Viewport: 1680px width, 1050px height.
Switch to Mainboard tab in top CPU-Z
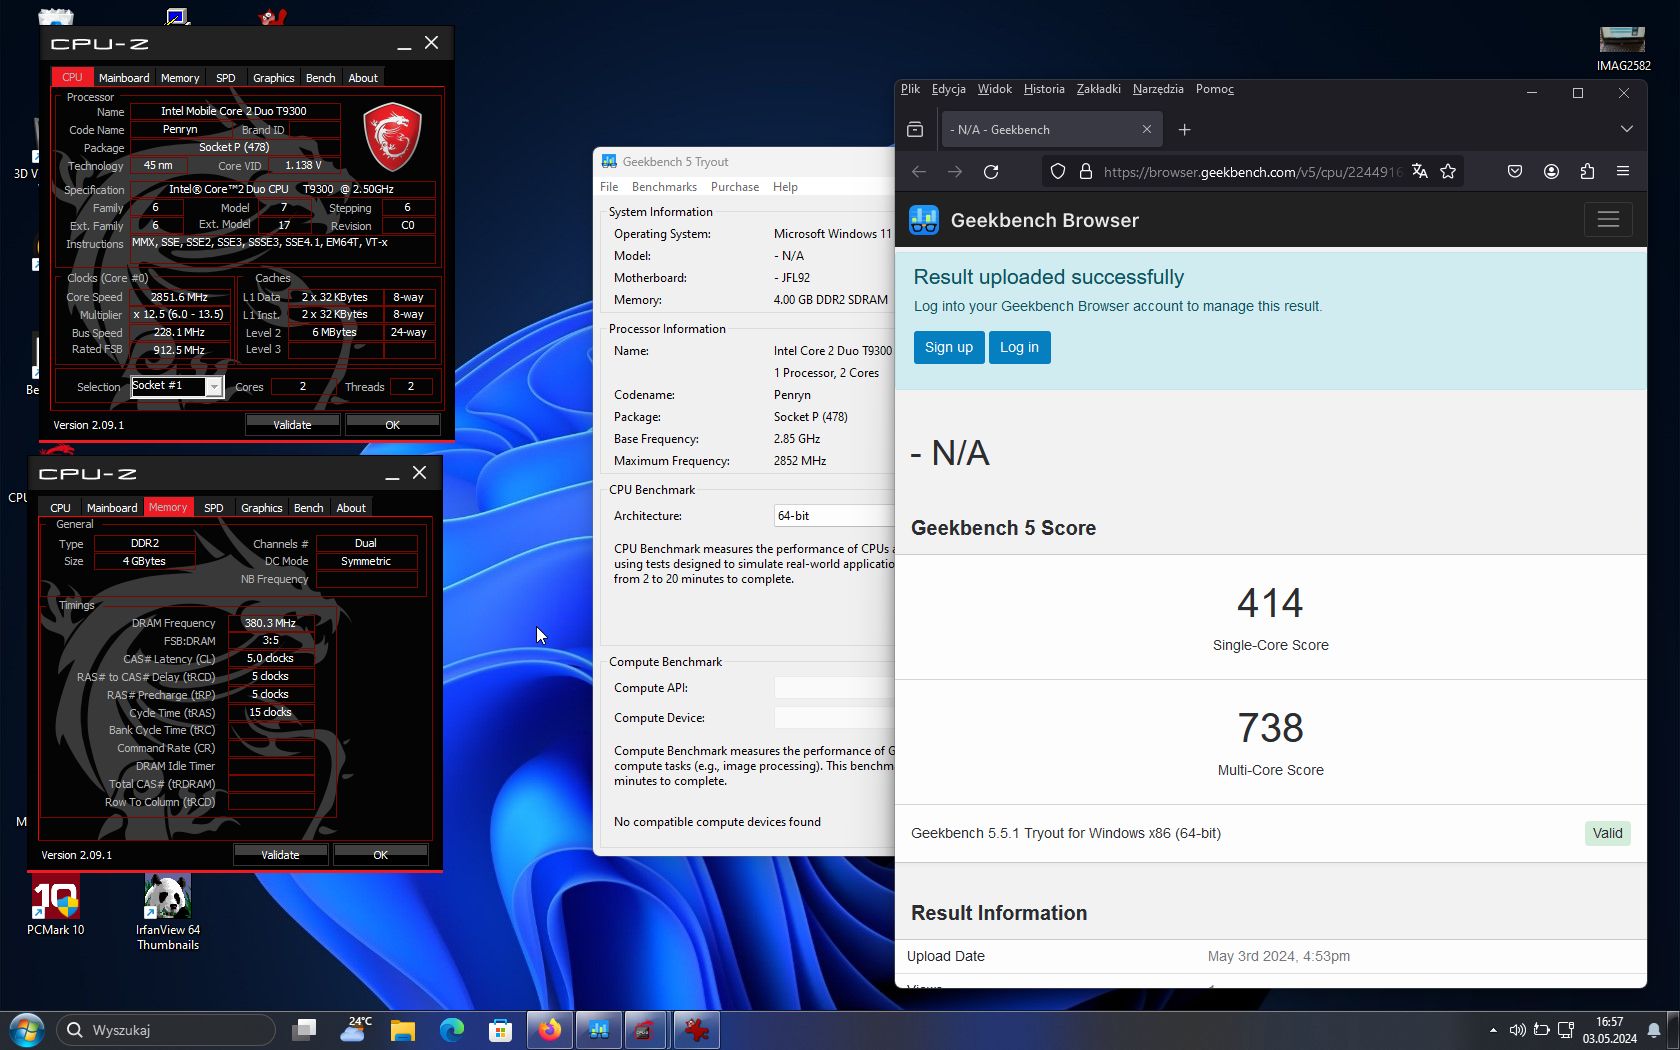[x=124, y=78]
